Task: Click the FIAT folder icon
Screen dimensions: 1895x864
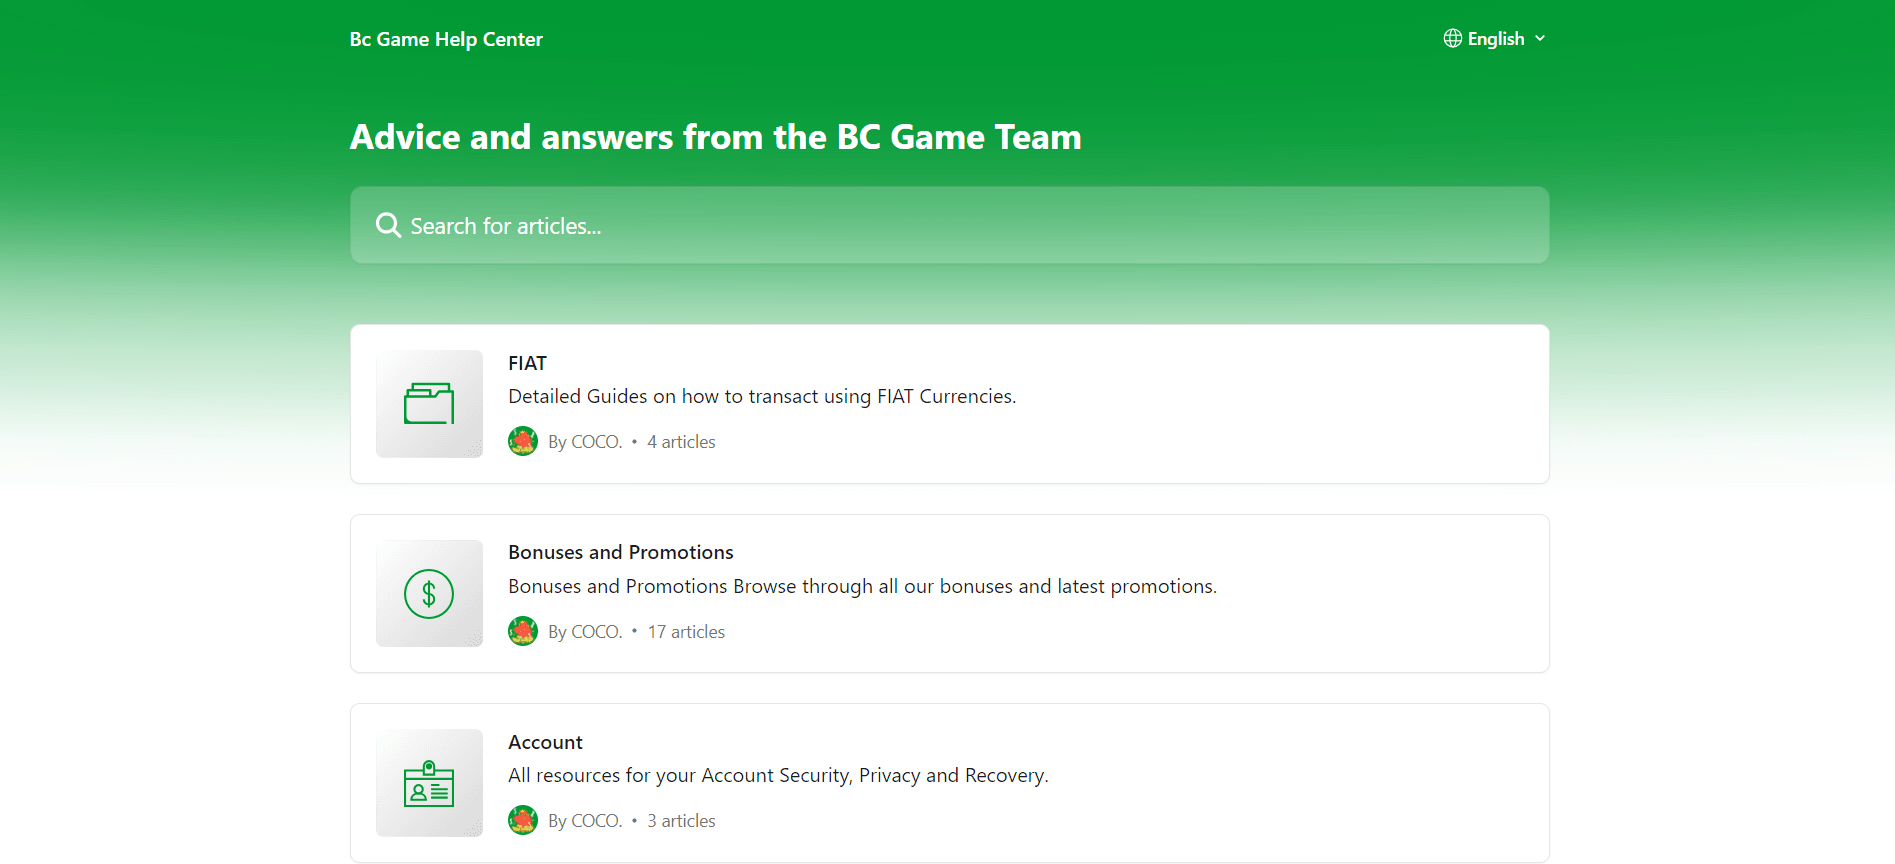Action: [428, 403]
